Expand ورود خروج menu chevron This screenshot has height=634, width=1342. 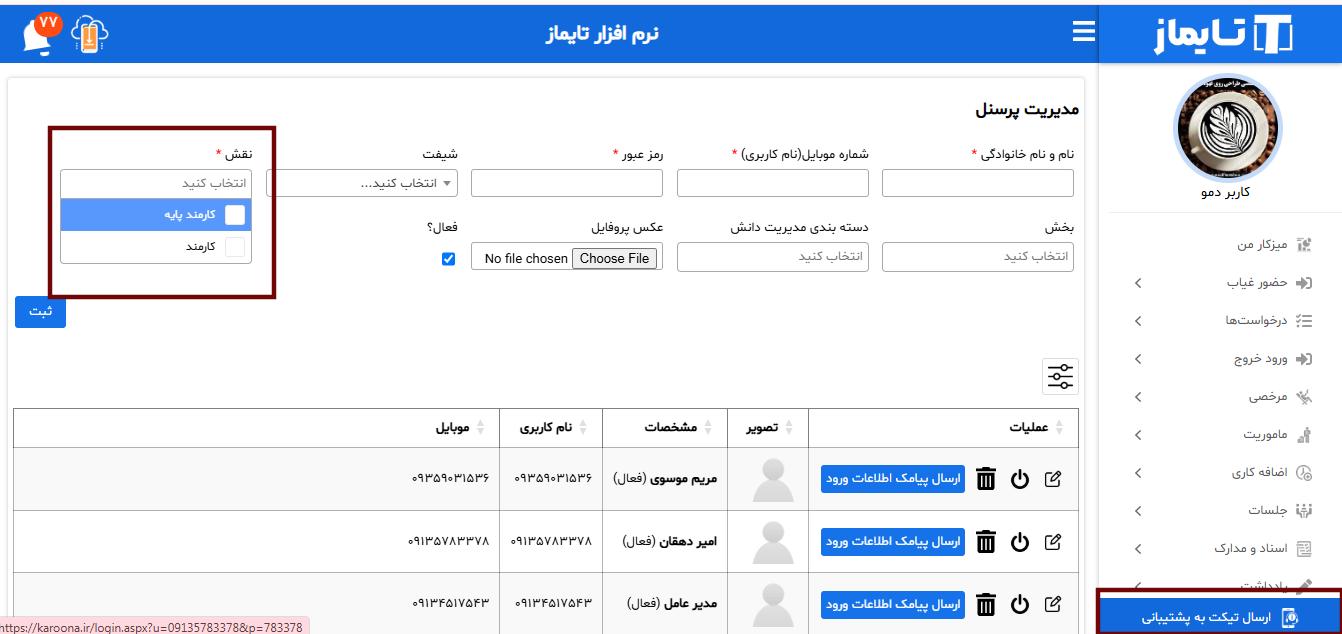1138,360
